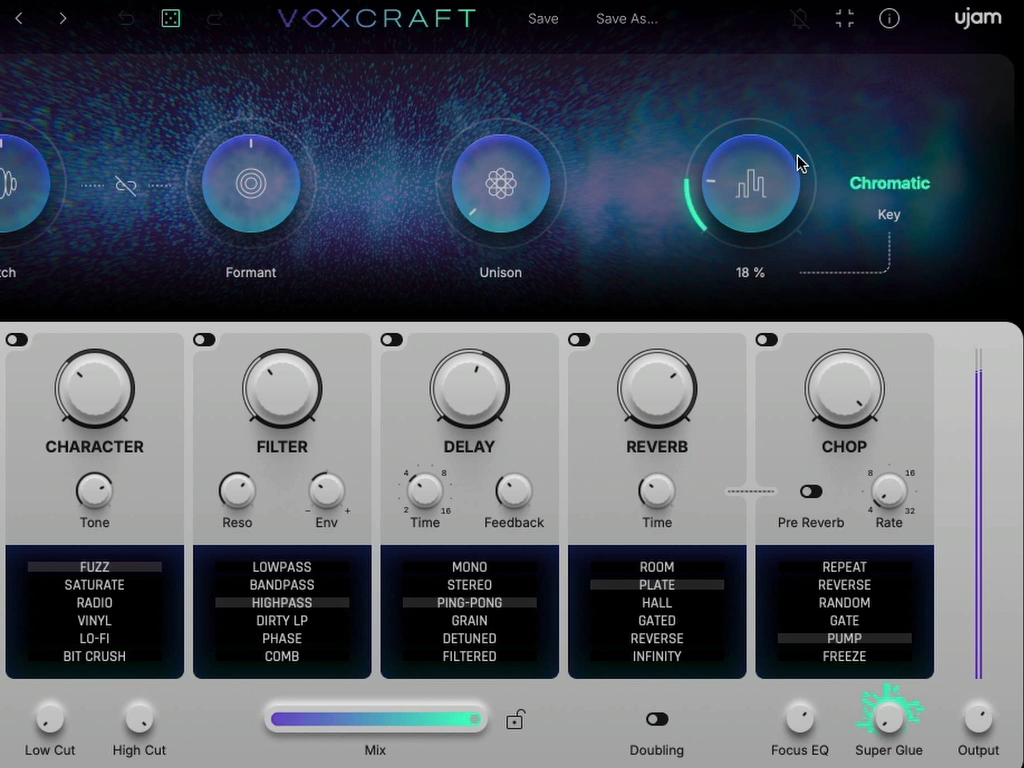Viewport: 1024px width, 768px height.
Task: Click the Filter Reso knob
Action: [x=237, y=491]
